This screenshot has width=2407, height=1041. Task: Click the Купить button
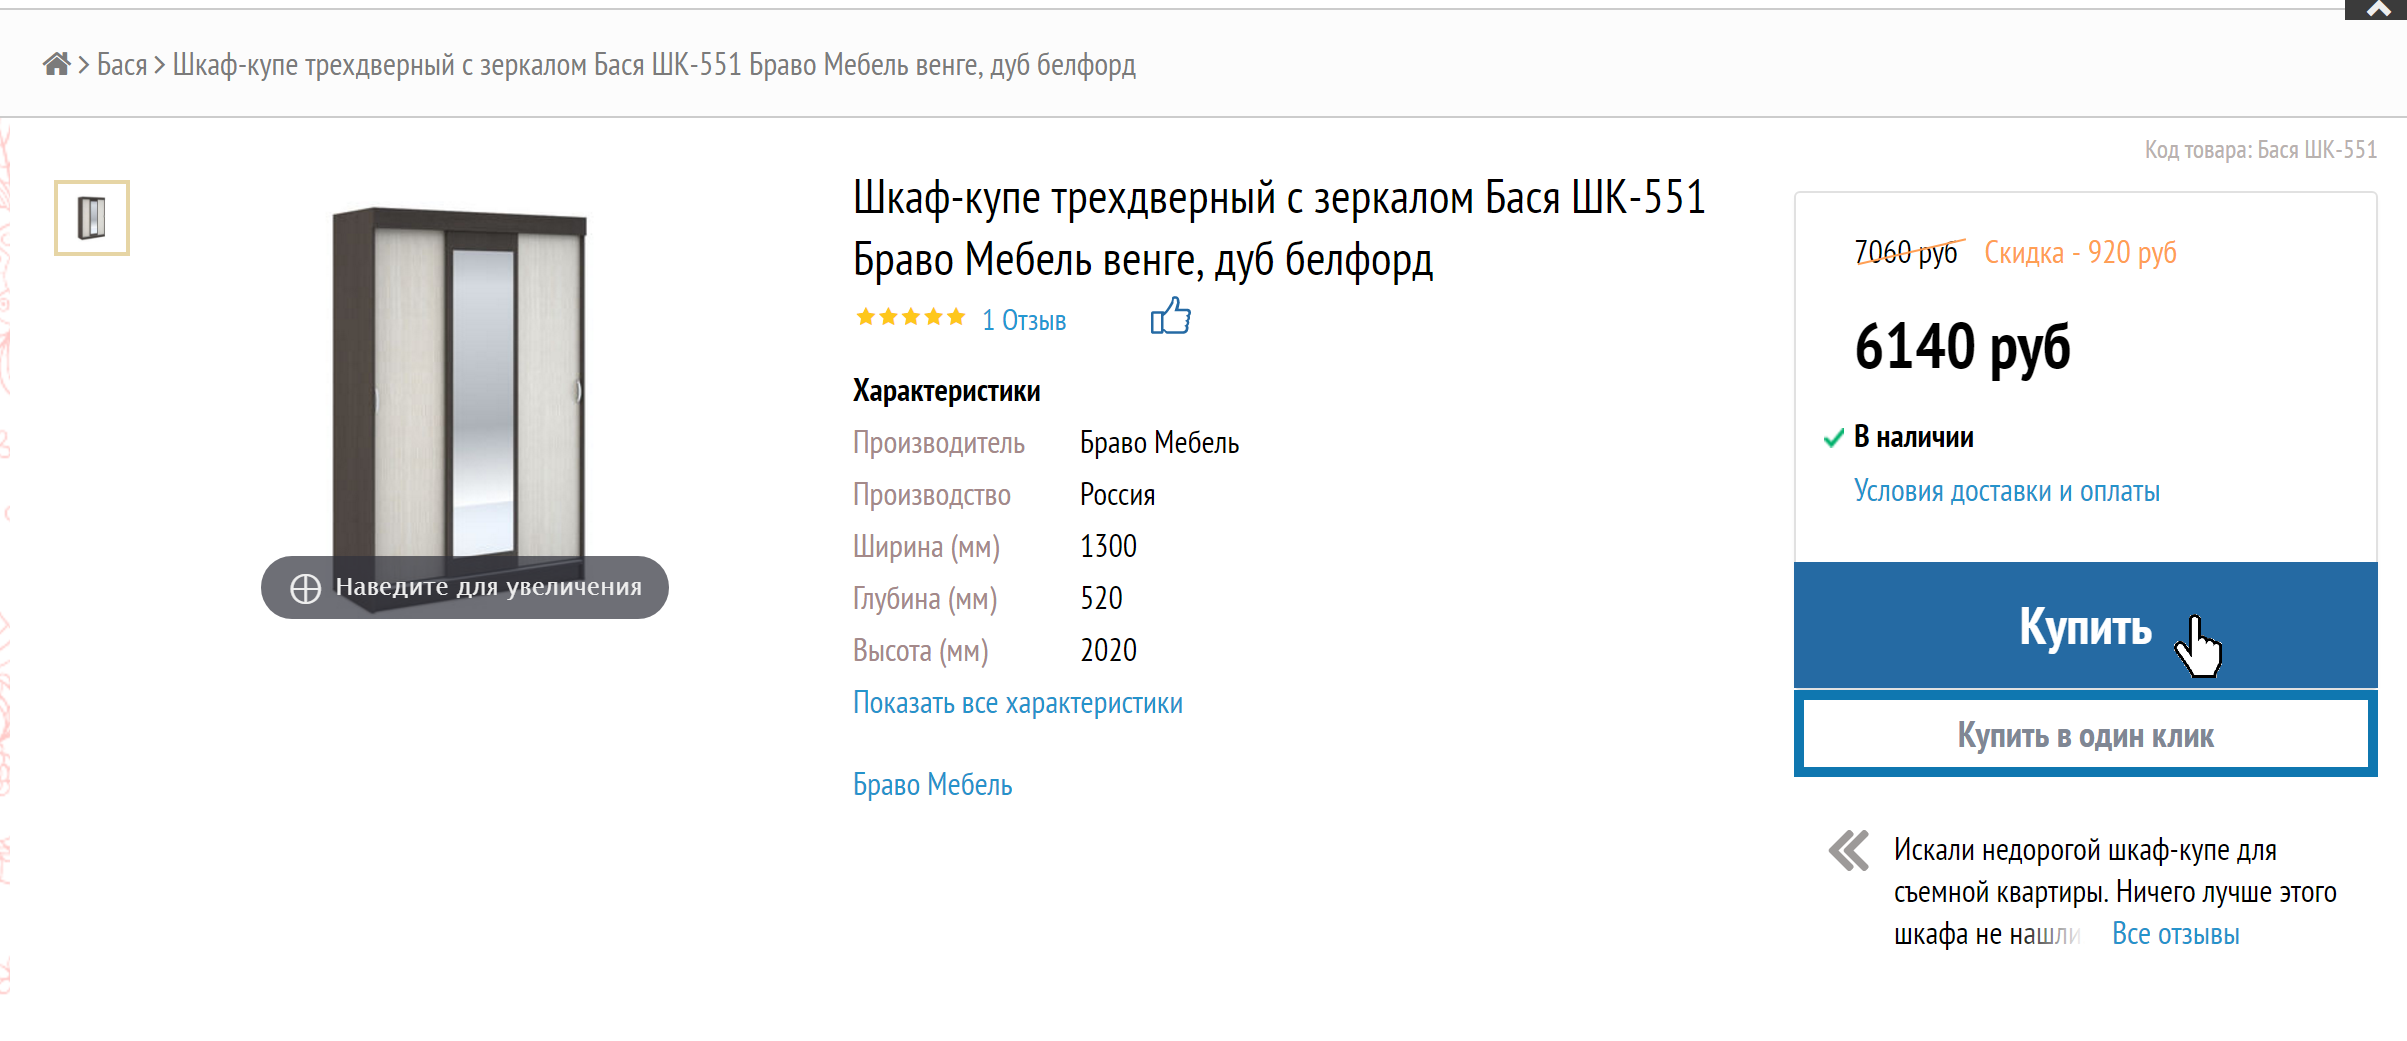pos(2086,625)
